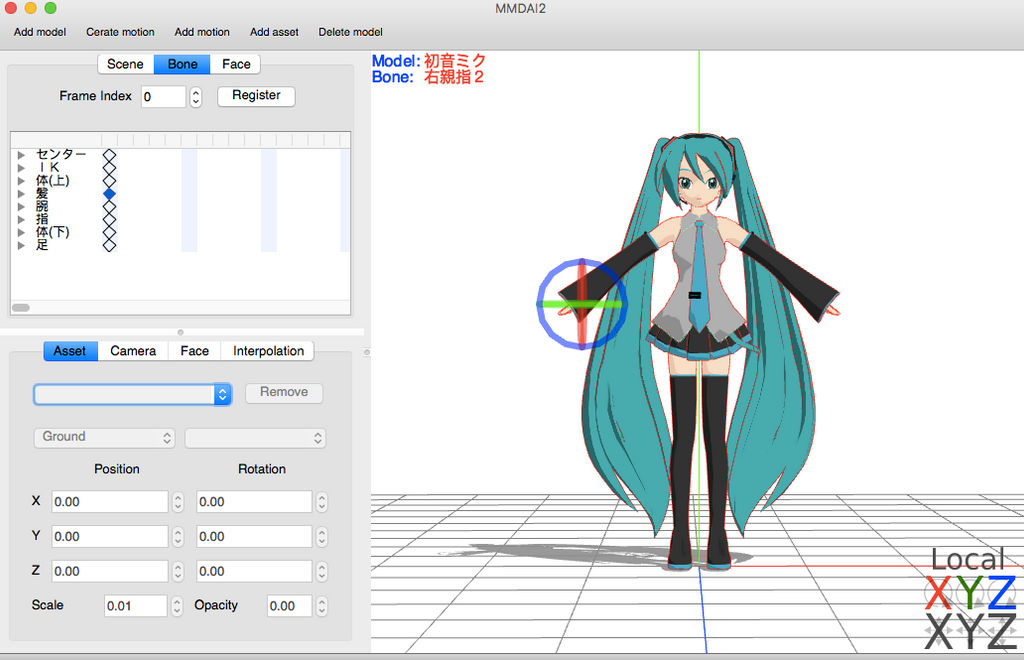This screenshot has height=660, width=1024.
Task: Expand the 腕 bone group
Action: [x=22, y=206]
